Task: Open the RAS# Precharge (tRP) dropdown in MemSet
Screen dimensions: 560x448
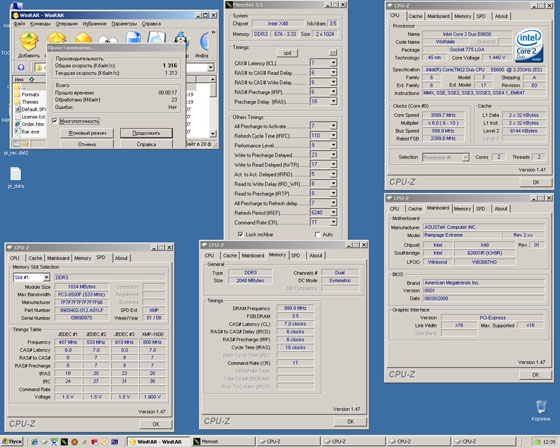Action: 333,92
